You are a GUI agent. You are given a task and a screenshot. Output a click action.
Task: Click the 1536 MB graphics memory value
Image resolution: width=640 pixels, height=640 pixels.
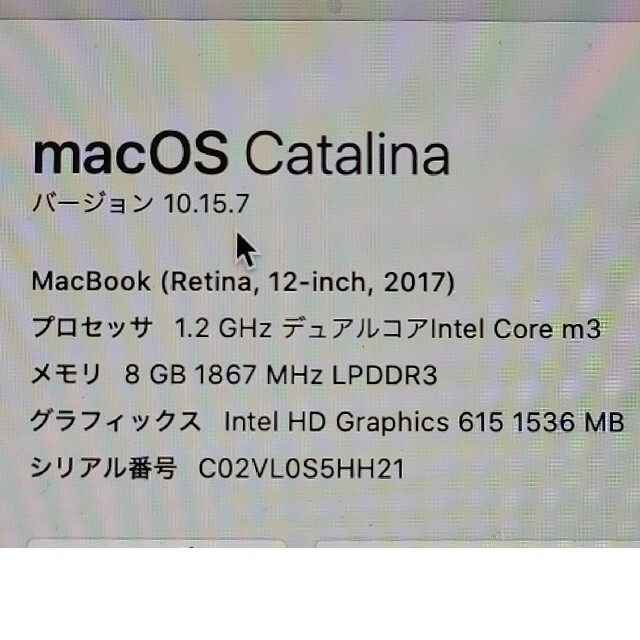click(568, 422)
